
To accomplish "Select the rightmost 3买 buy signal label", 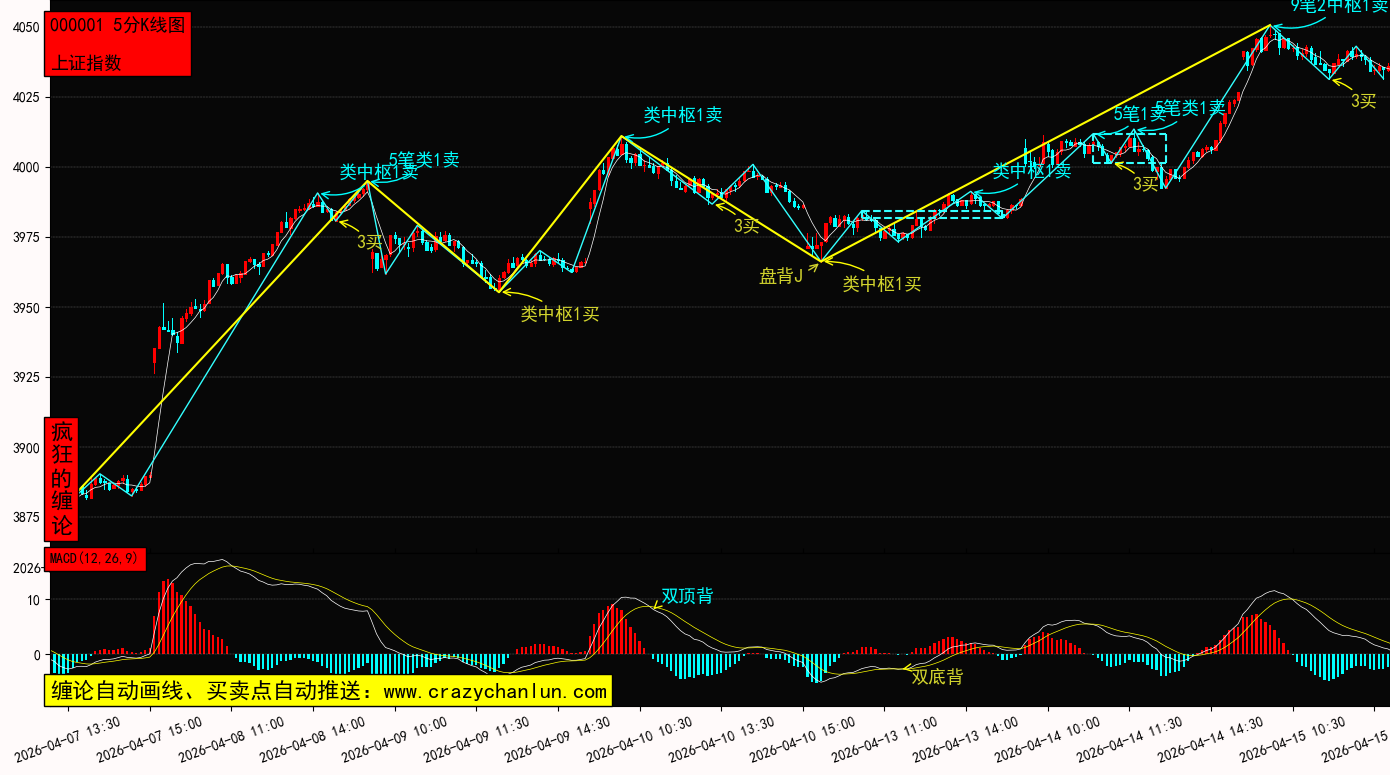I will [1363, 101].
